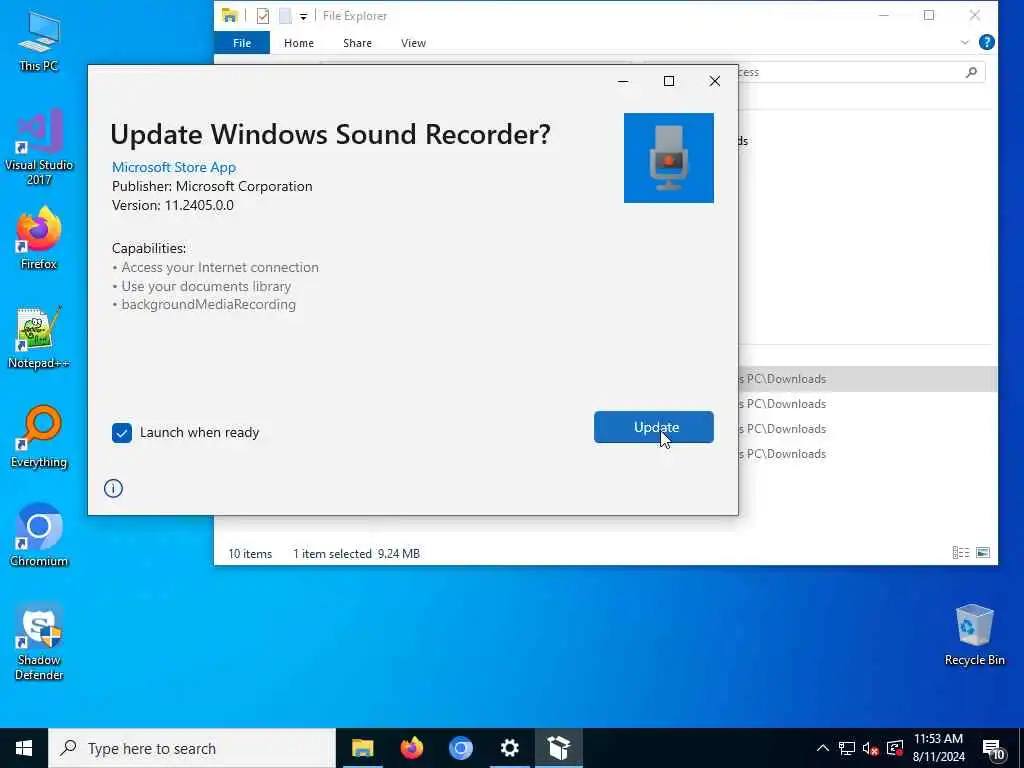Open Firefox from taskbar
Screen dimensions: 1024x768
(x=411, y=748)
